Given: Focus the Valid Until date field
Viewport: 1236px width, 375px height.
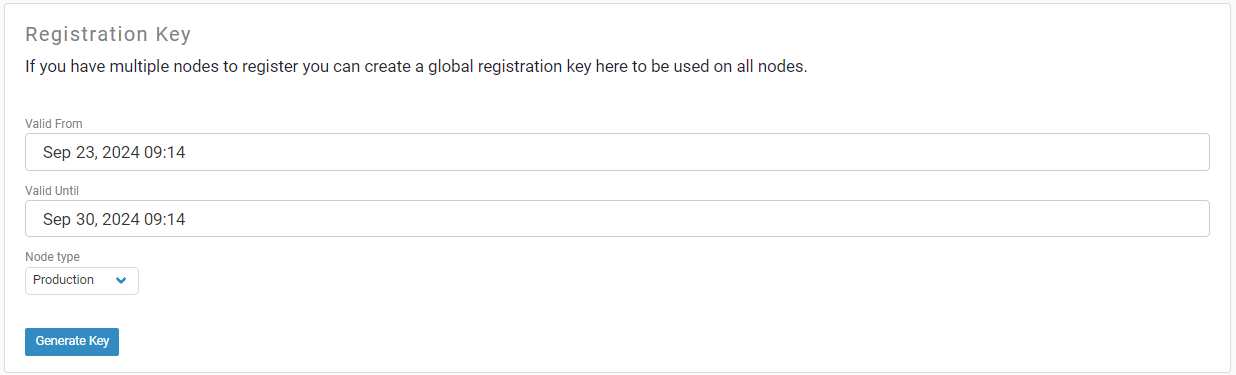Looking at the screenshot, I should point(617,219).
